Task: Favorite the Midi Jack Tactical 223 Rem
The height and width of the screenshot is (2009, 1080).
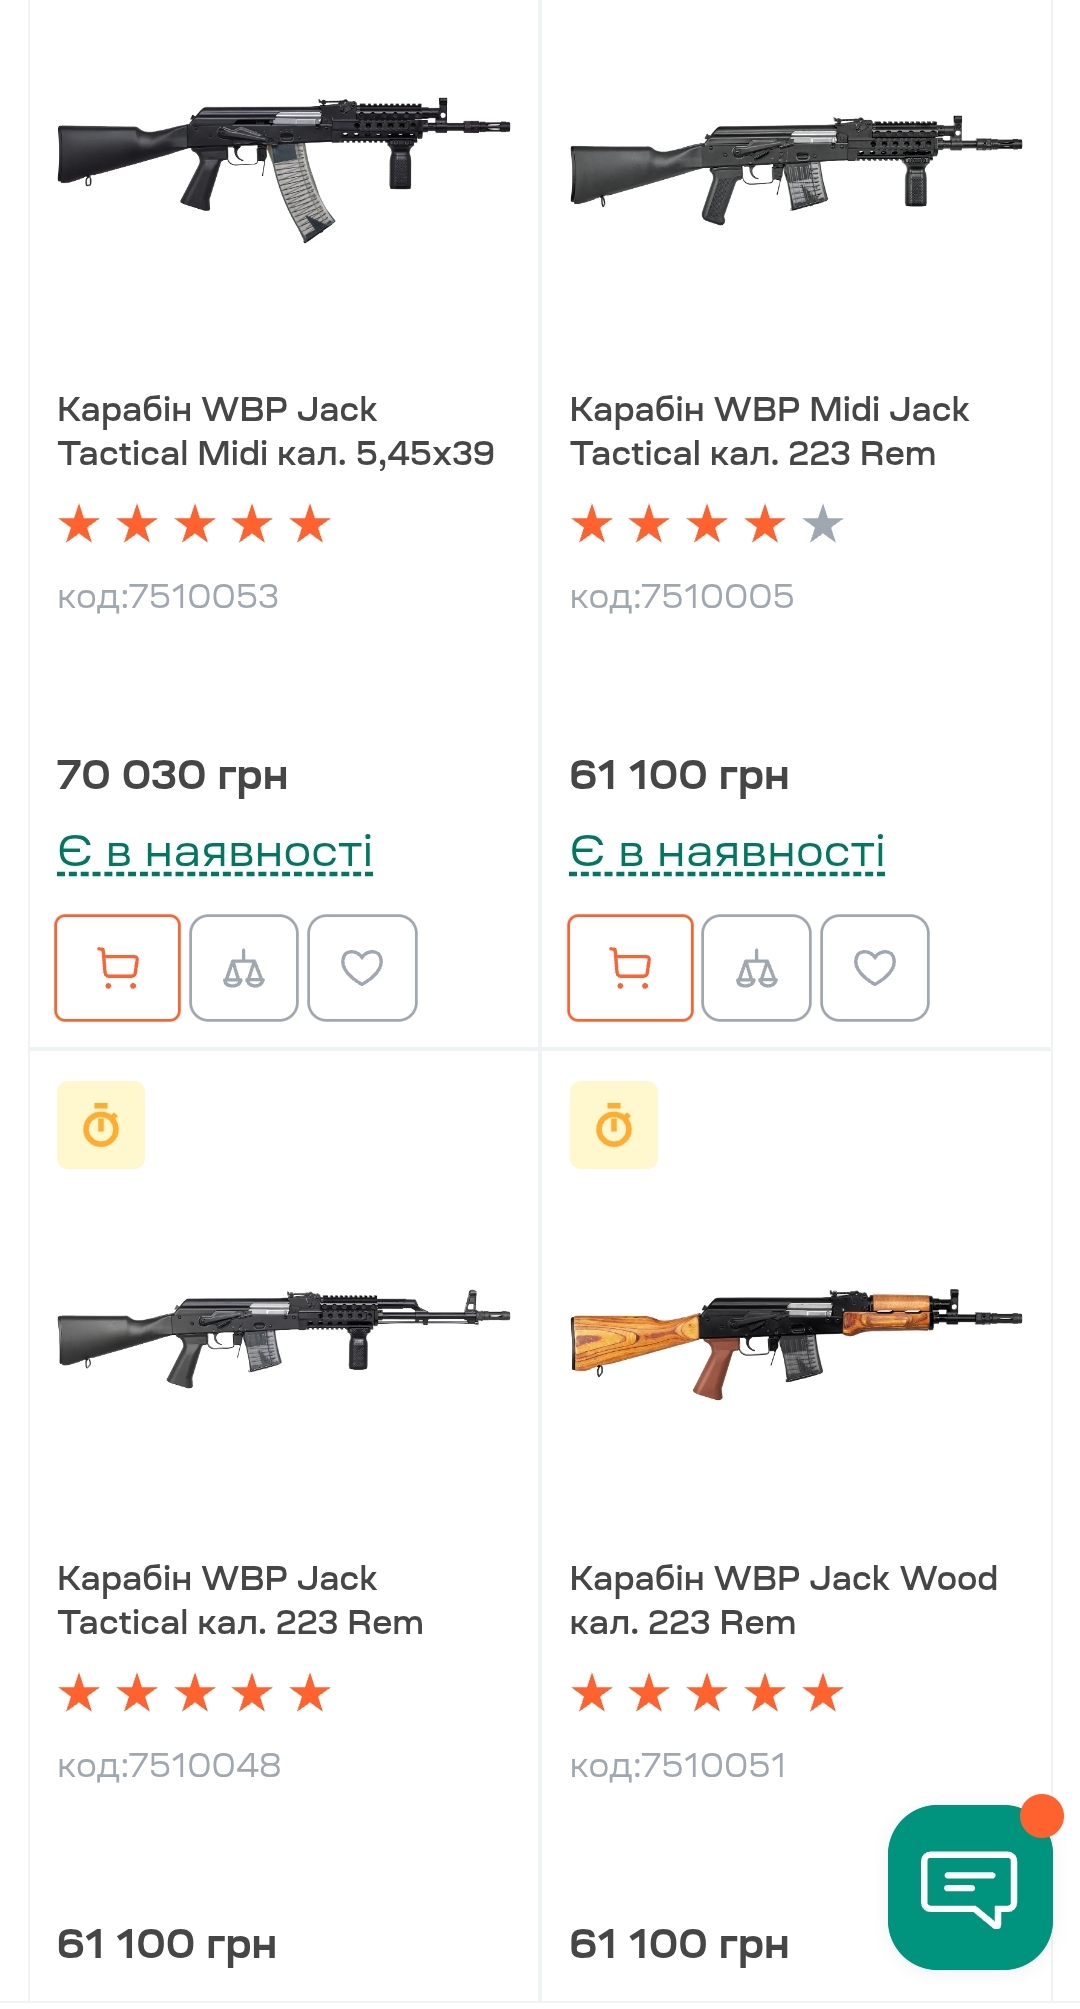Action: tap(875, 967)
